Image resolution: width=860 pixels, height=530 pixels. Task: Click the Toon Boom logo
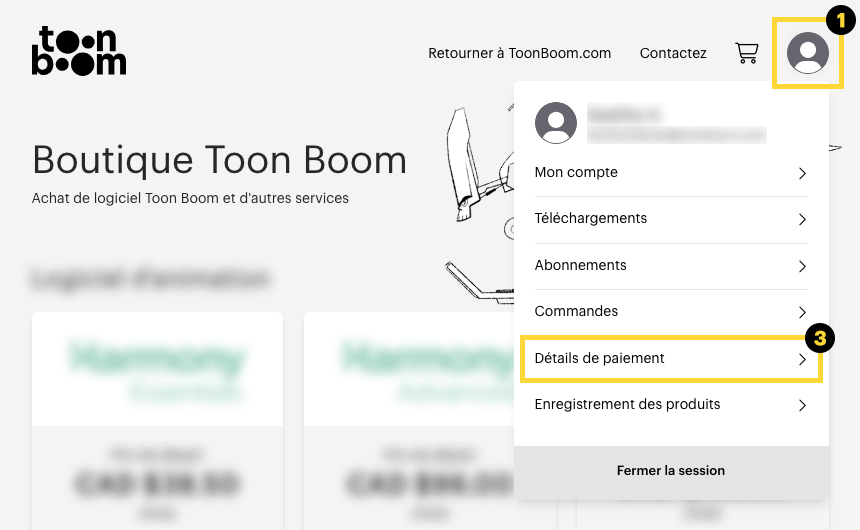coord(79,50)
